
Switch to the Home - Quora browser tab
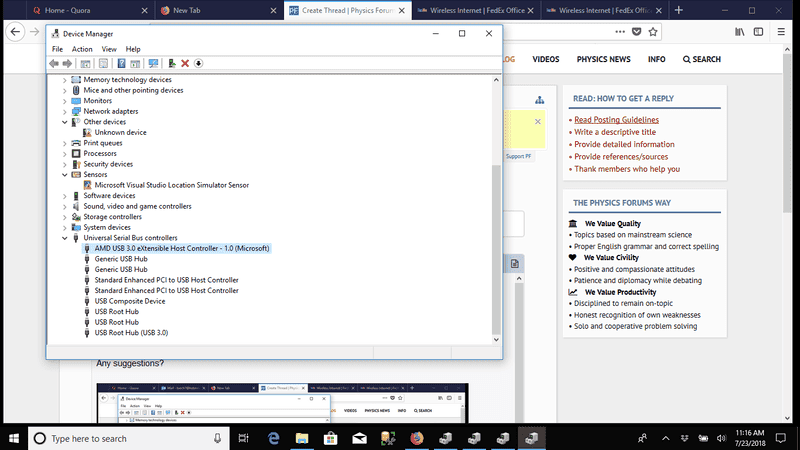pyautogui.click(x=70, y=10)
